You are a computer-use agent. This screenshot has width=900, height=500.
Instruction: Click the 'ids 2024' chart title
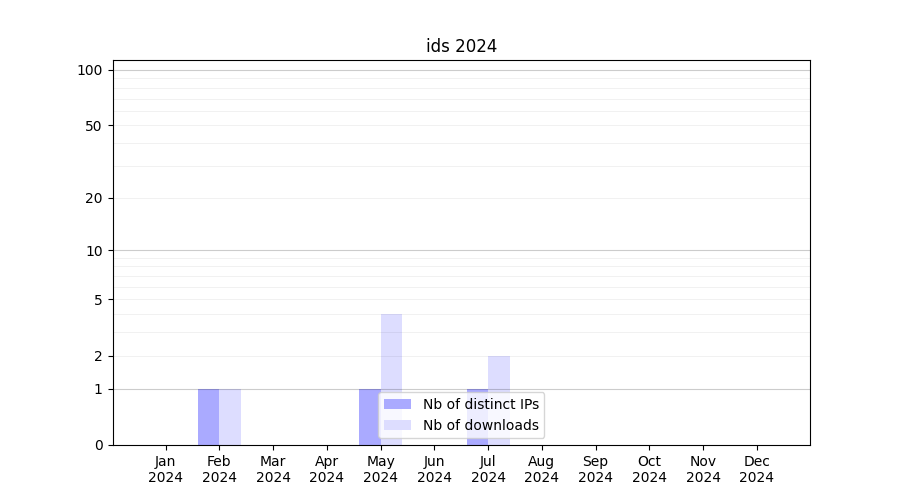pyautogui.click(x=461, y=46)
